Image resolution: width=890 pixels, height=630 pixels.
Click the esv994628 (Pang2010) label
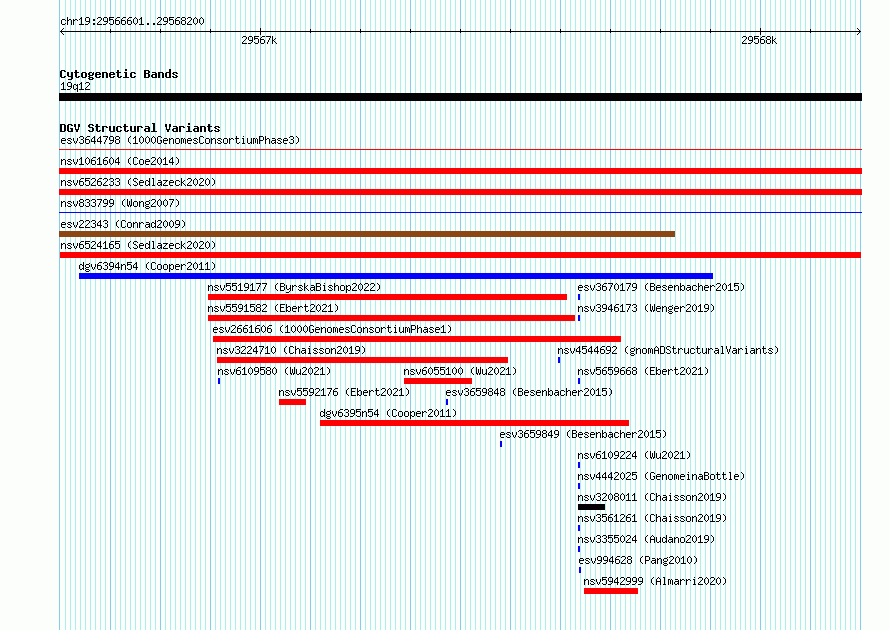point(638,560)
